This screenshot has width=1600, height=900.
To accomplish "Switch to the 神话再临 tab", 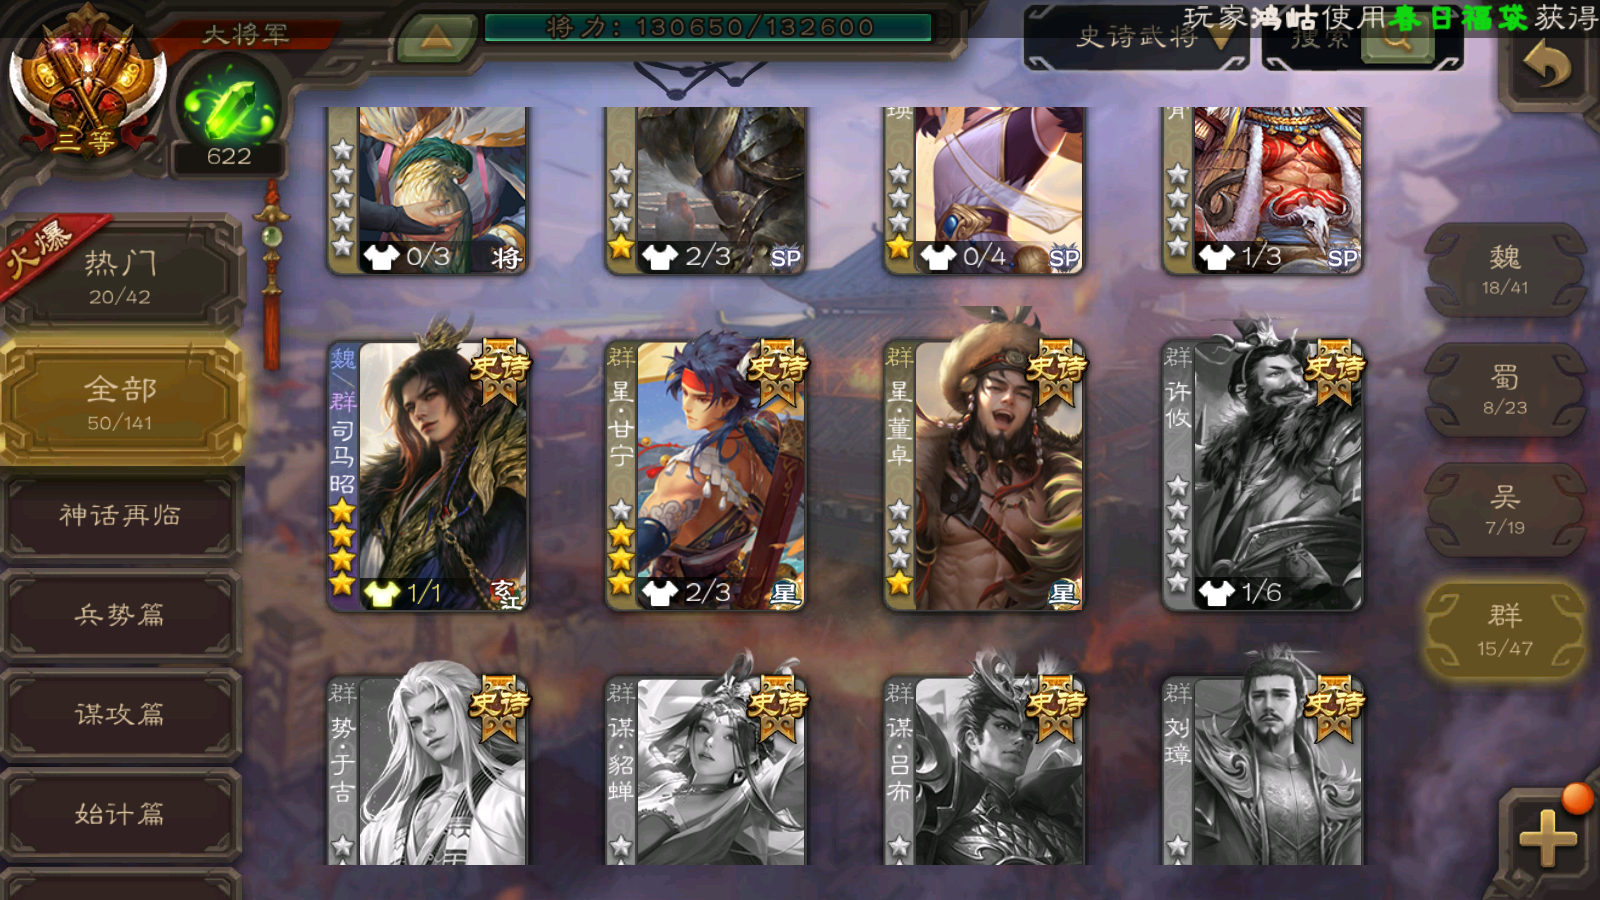I will click(121, 515).
